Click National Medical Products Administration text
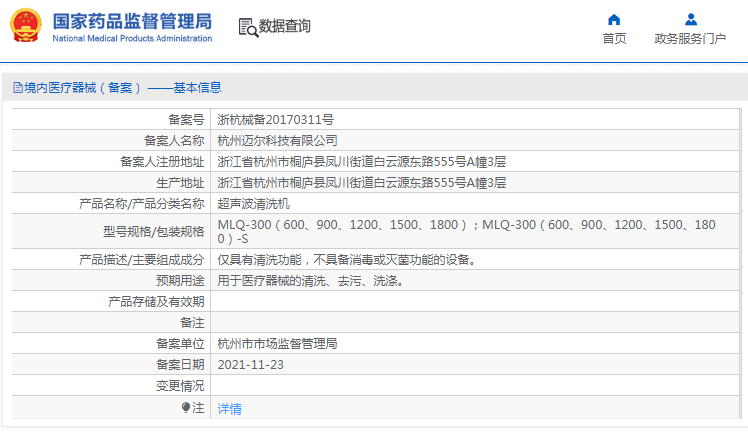The image size is (748, 438). pos(132,39)
